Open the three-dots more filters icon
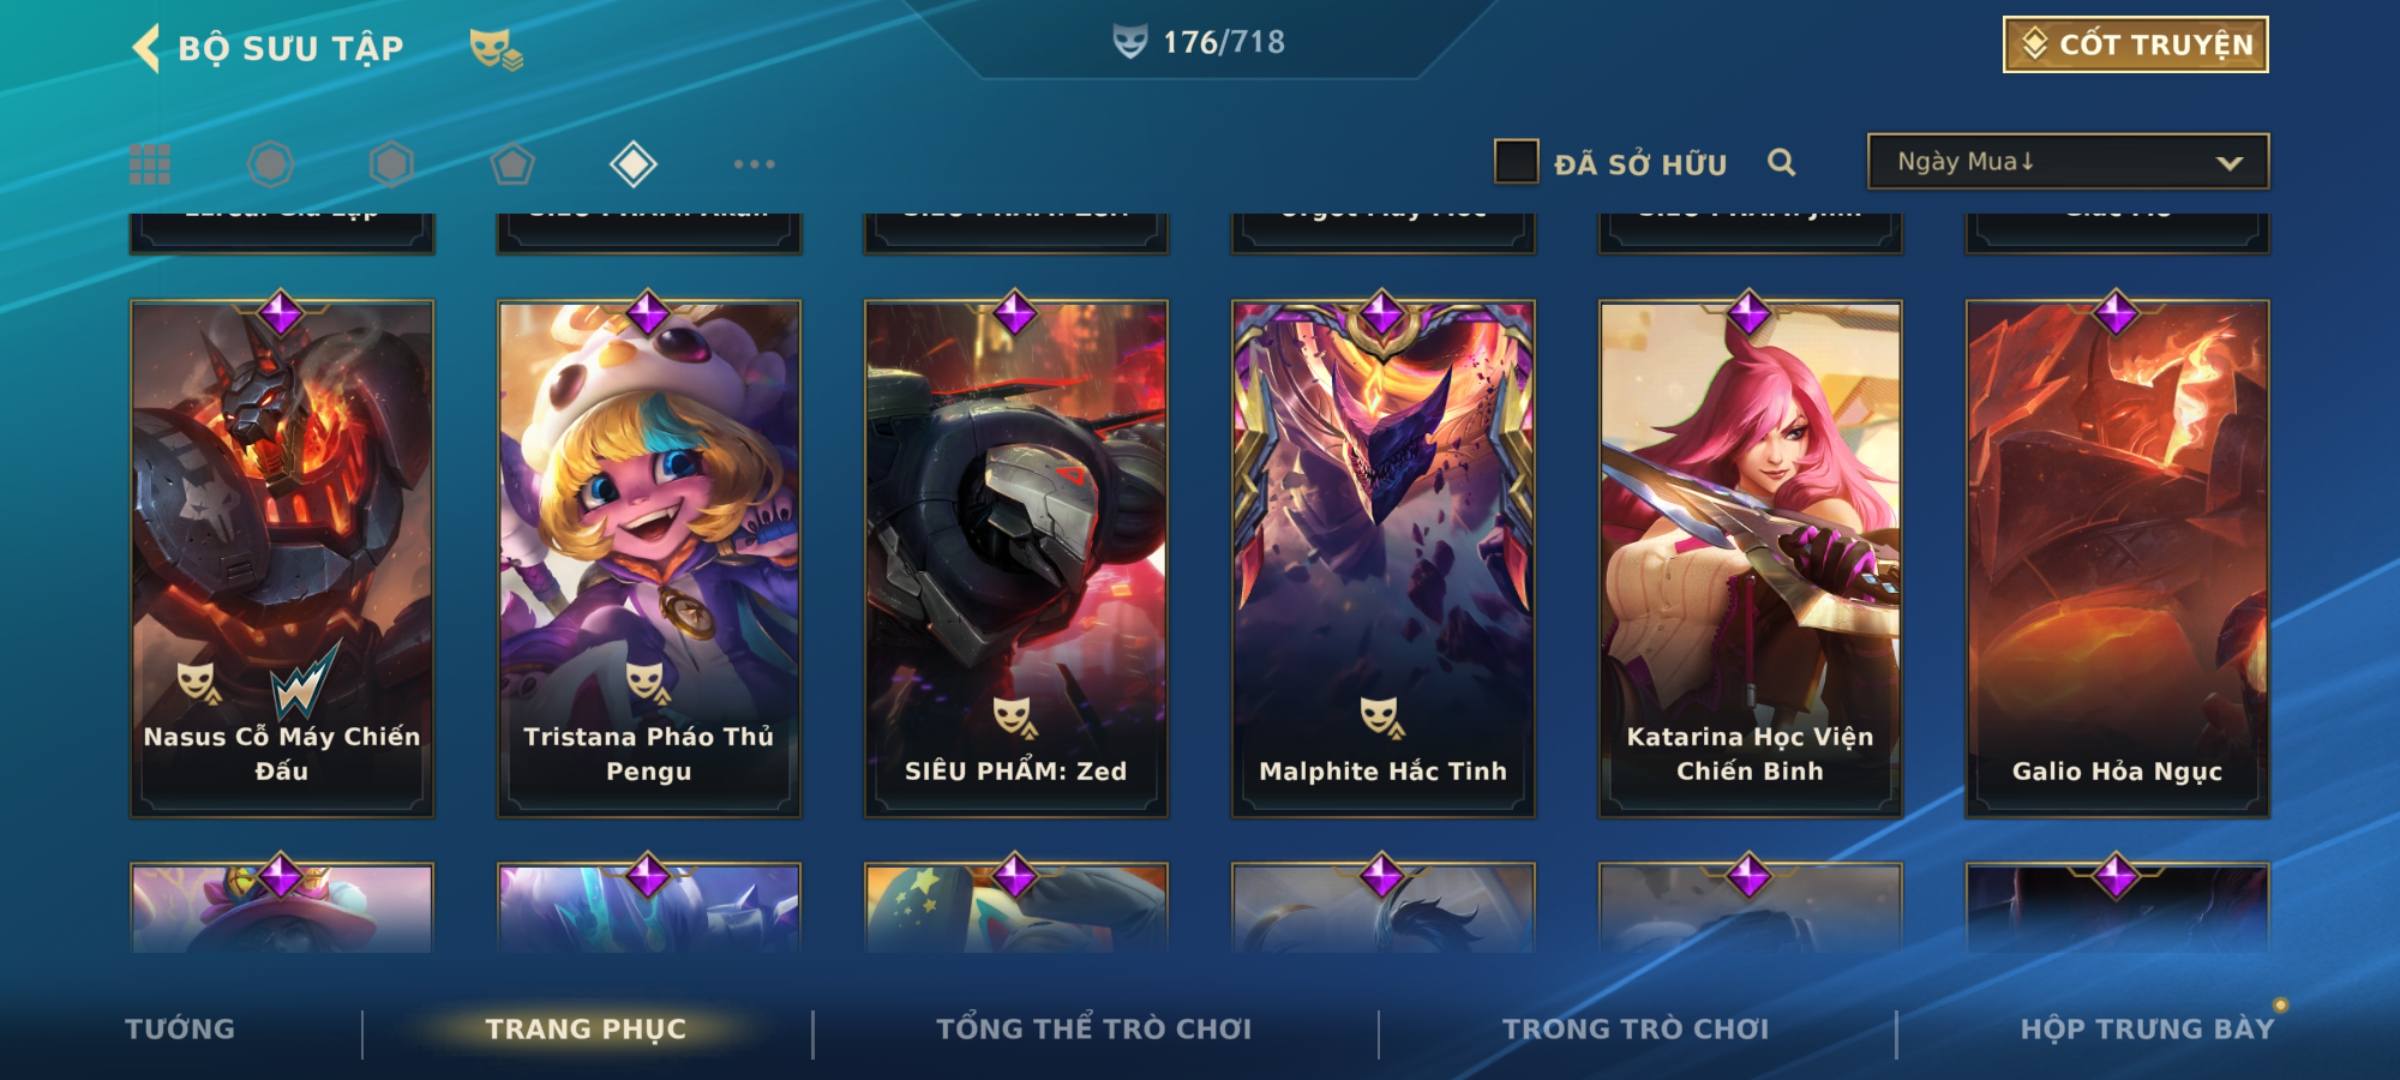The width and height of the screenshot is (2400, 1080). [x=754, y=164]
